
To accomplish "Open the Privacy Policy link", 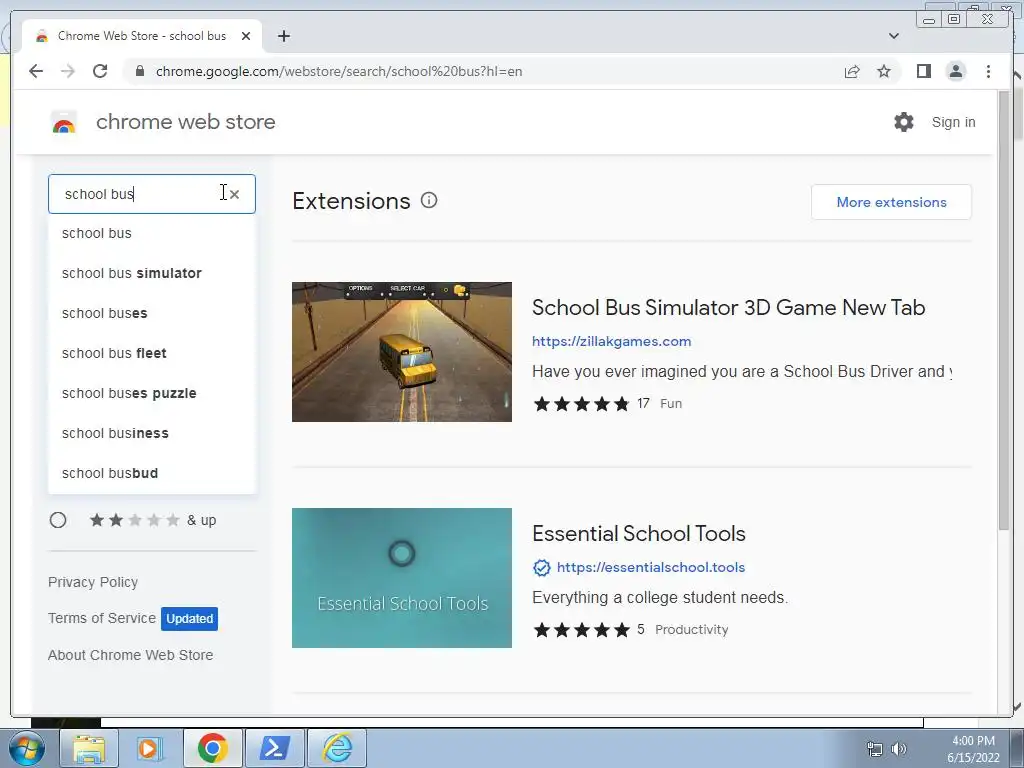I will click(x=93, y=582).
